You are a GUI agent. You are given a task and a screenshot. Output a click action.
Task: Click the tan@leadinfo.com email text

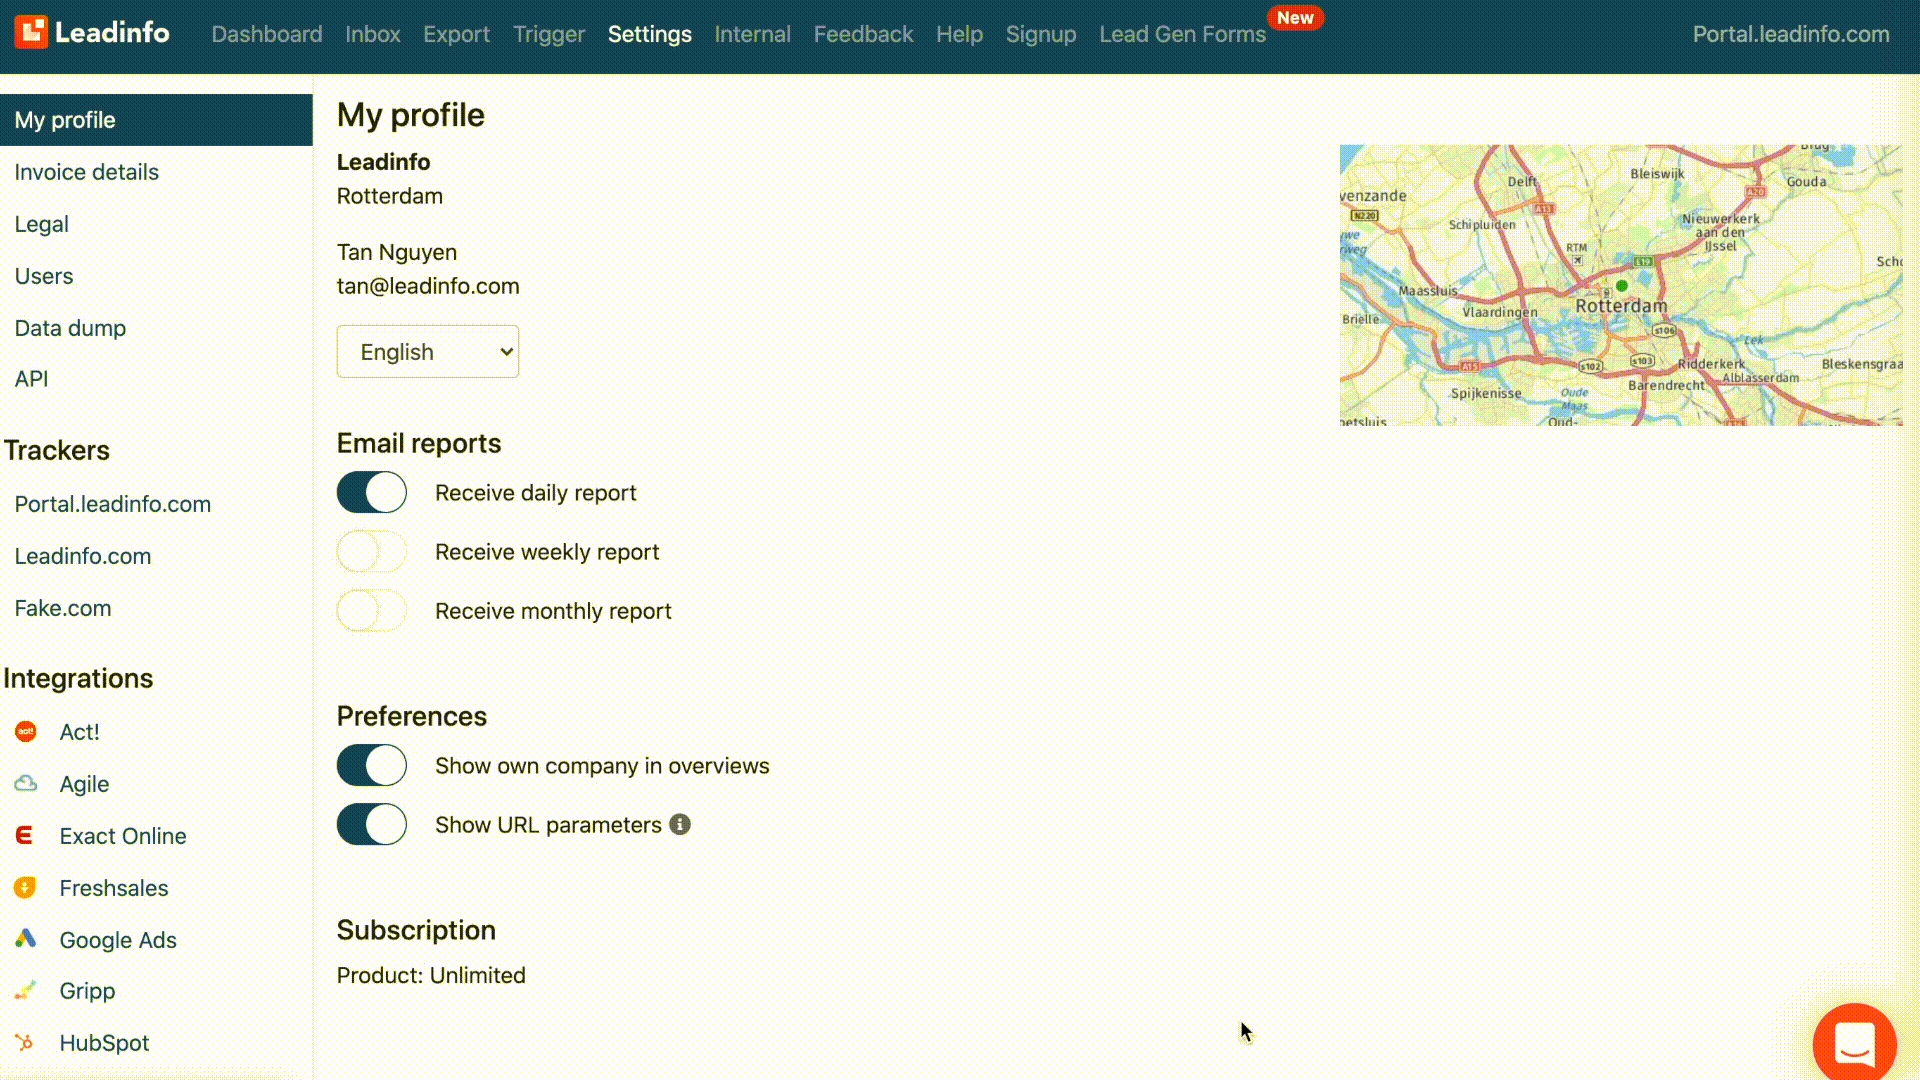[x=428, y=286]
